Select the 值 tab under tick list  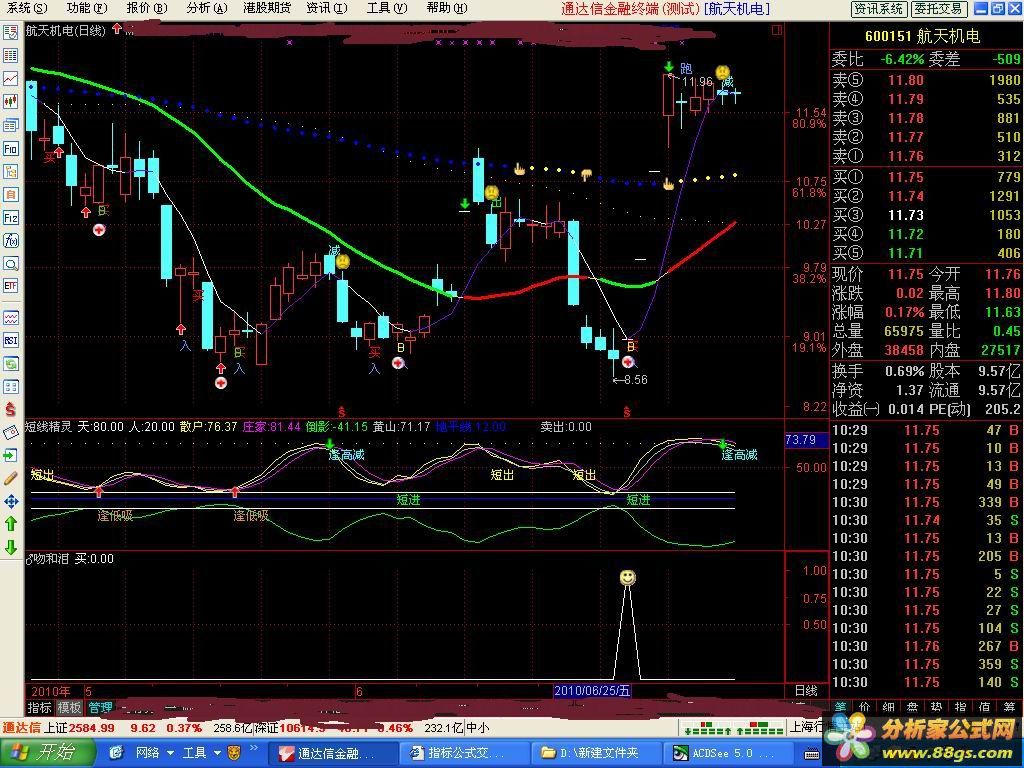pos(985,707)
